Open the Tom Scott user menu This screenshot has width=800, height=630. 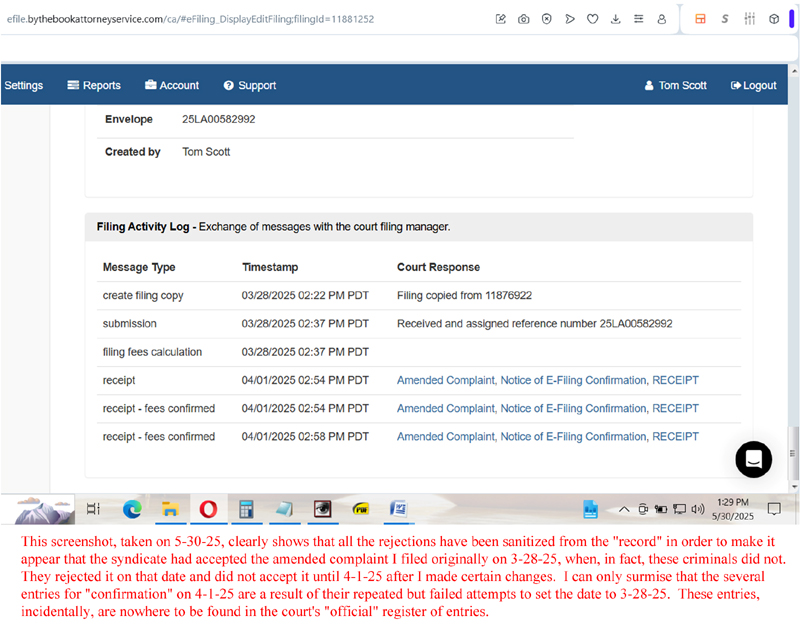point(675,85)
